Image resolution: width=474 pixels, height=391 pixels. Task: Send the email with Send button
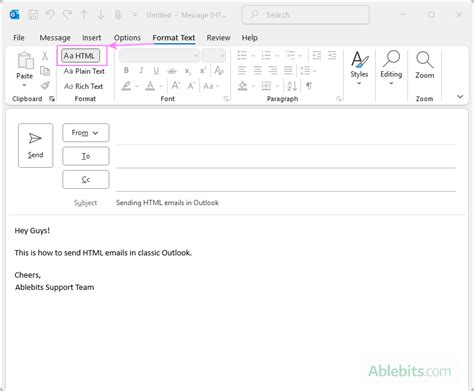pyautogui.click(x=36, y=145)
